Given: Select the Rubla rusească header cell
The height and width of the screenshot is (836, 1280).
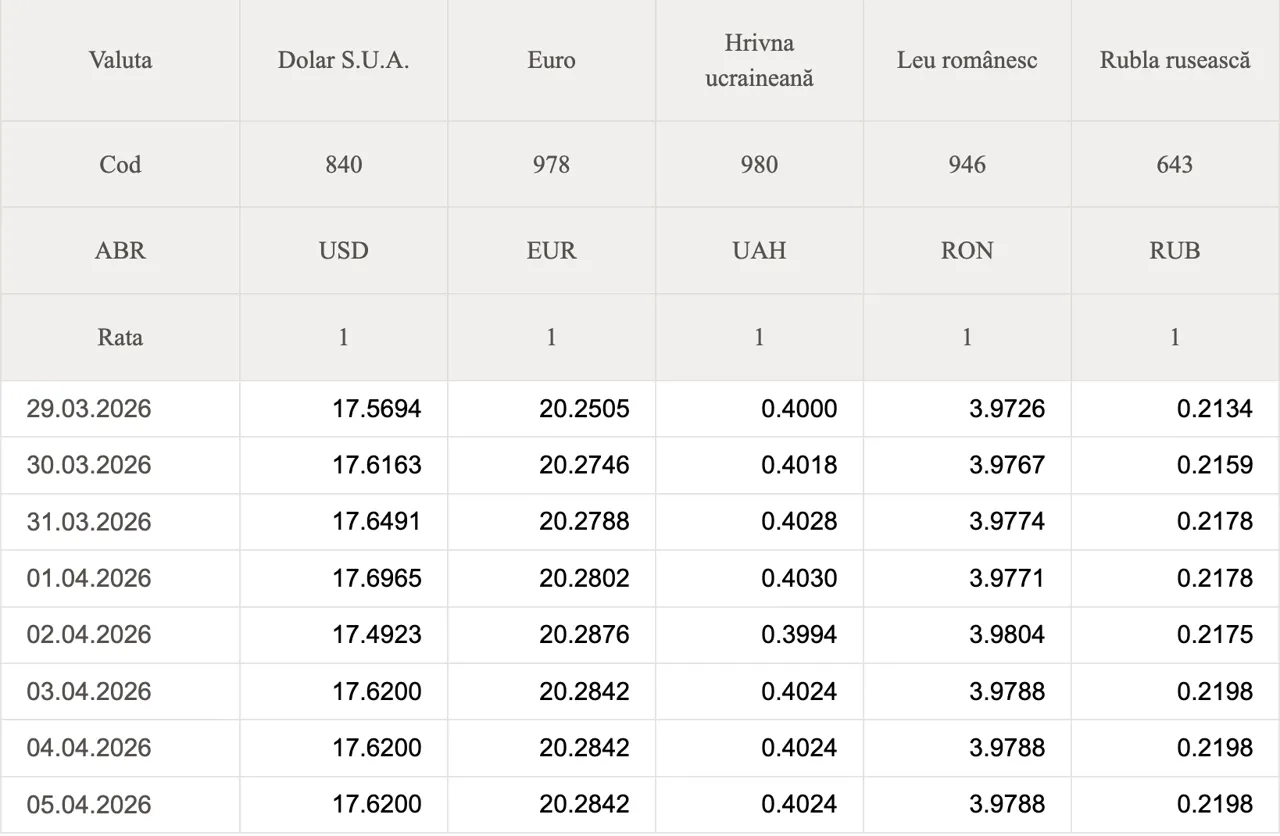Looking at the screenshot, I should 1175,60.
